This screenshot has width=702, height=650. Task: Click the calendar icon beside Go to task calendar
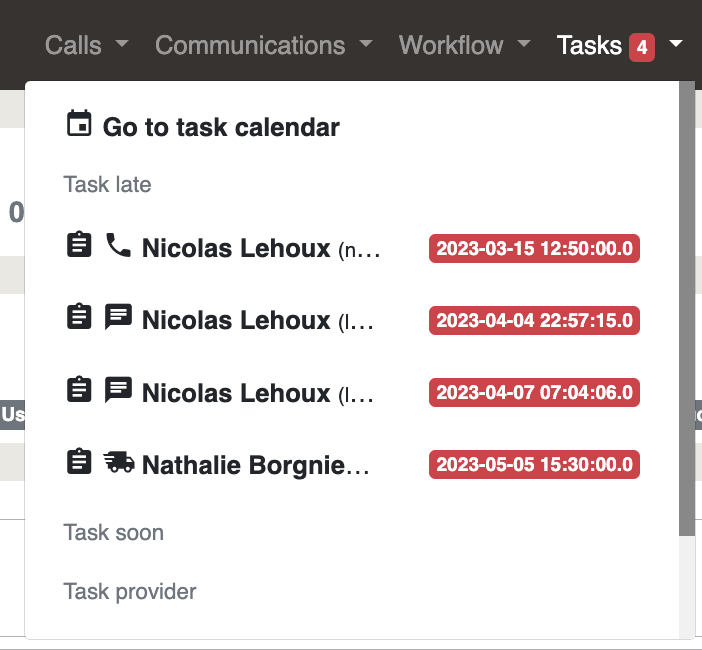(79, 123)
